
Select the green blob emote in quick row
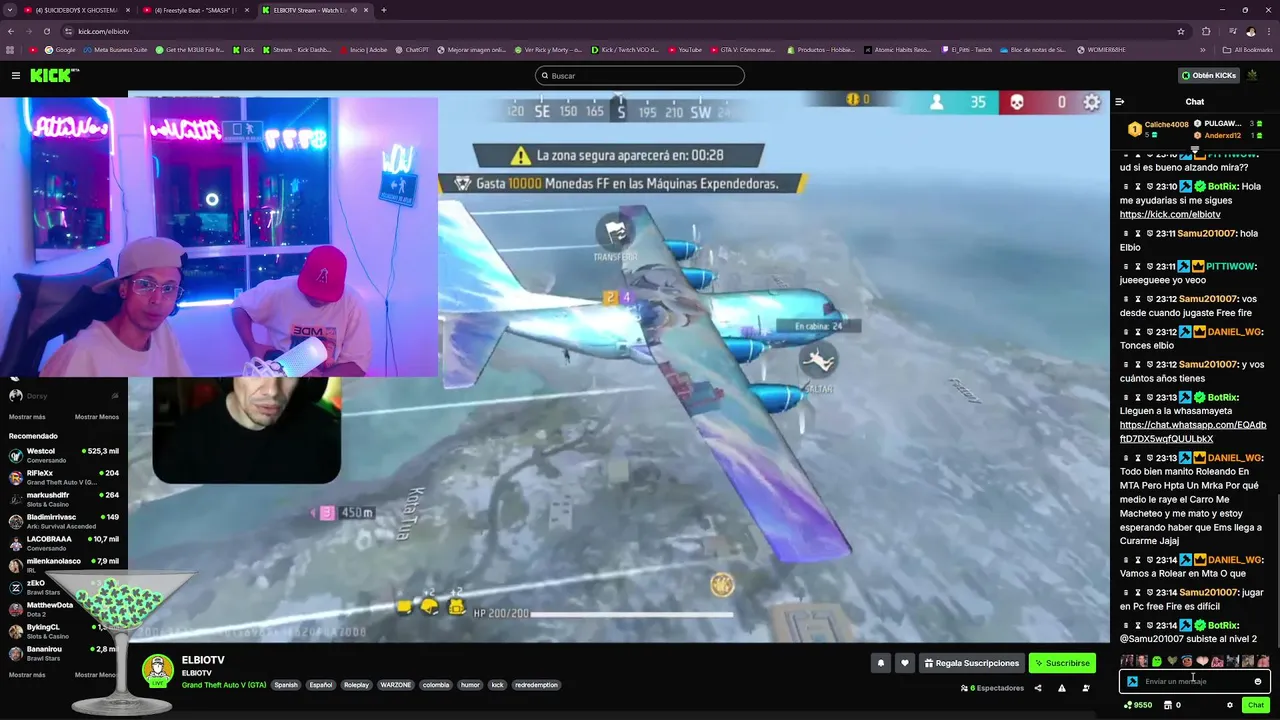(1157, 661)
